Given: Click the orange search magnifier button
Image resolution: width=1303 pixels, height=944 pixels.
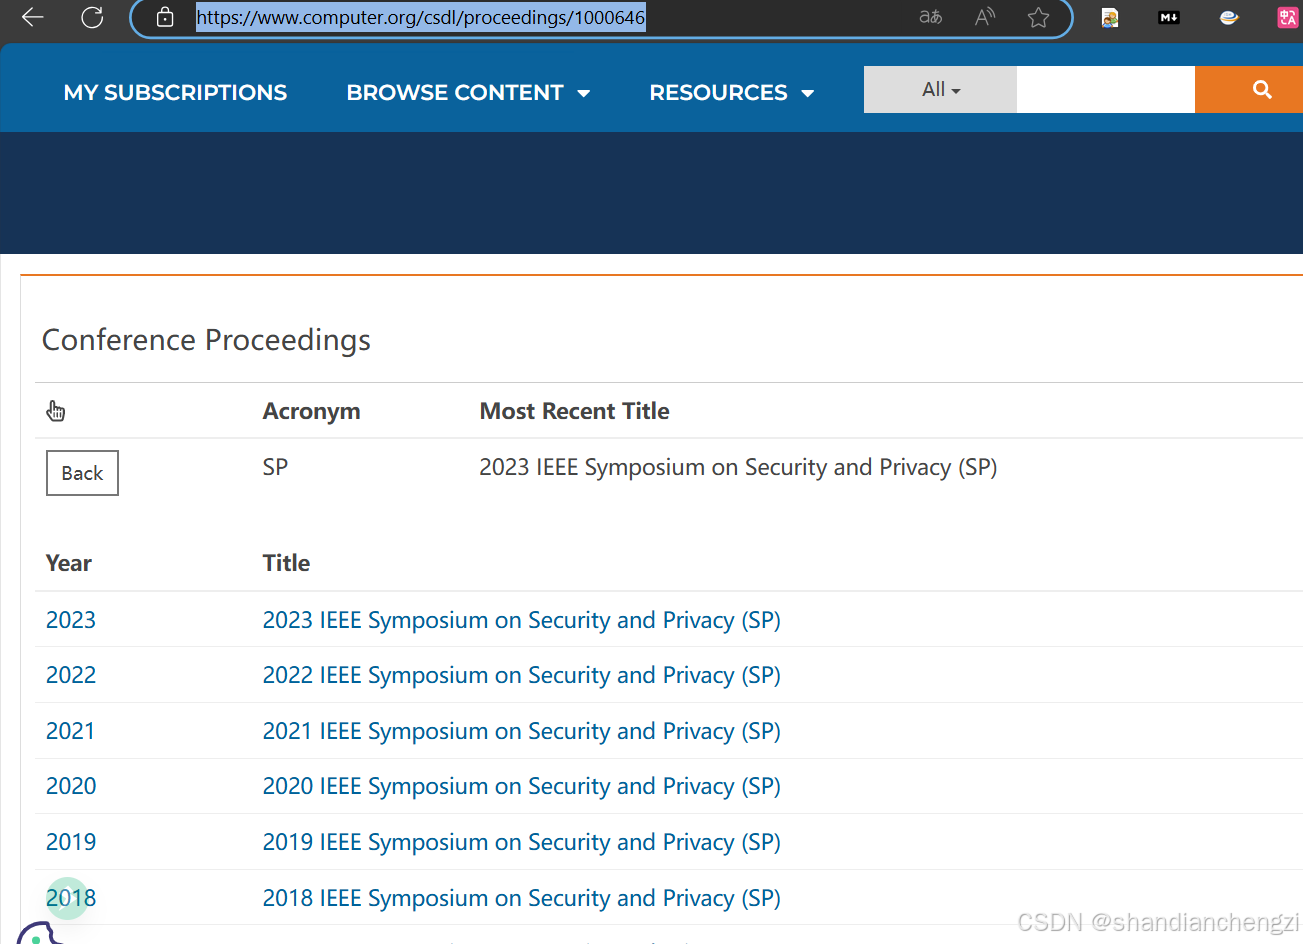Looking at the screenshot, I should 1262,90.
